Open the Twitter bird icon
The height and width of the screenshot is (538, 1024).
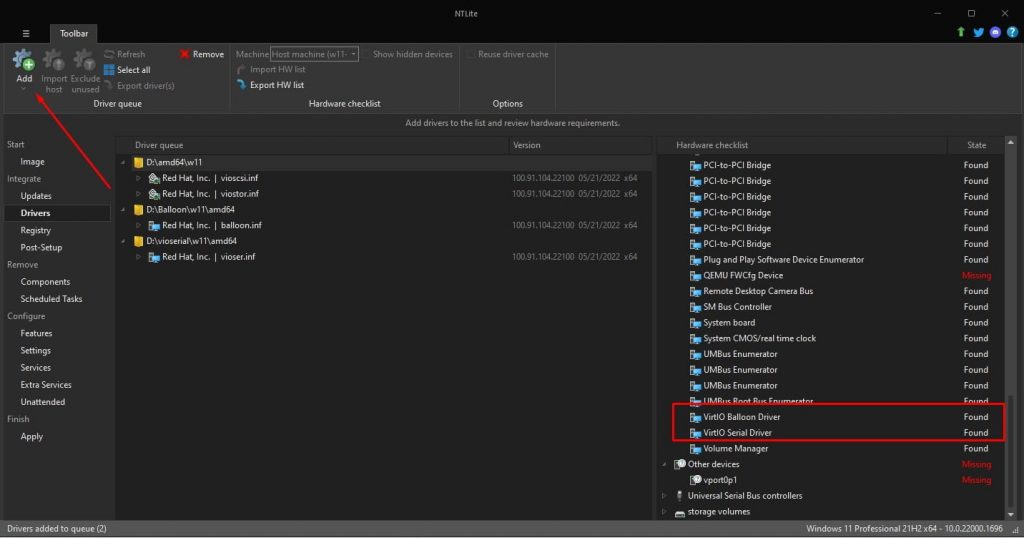(978, 32)
